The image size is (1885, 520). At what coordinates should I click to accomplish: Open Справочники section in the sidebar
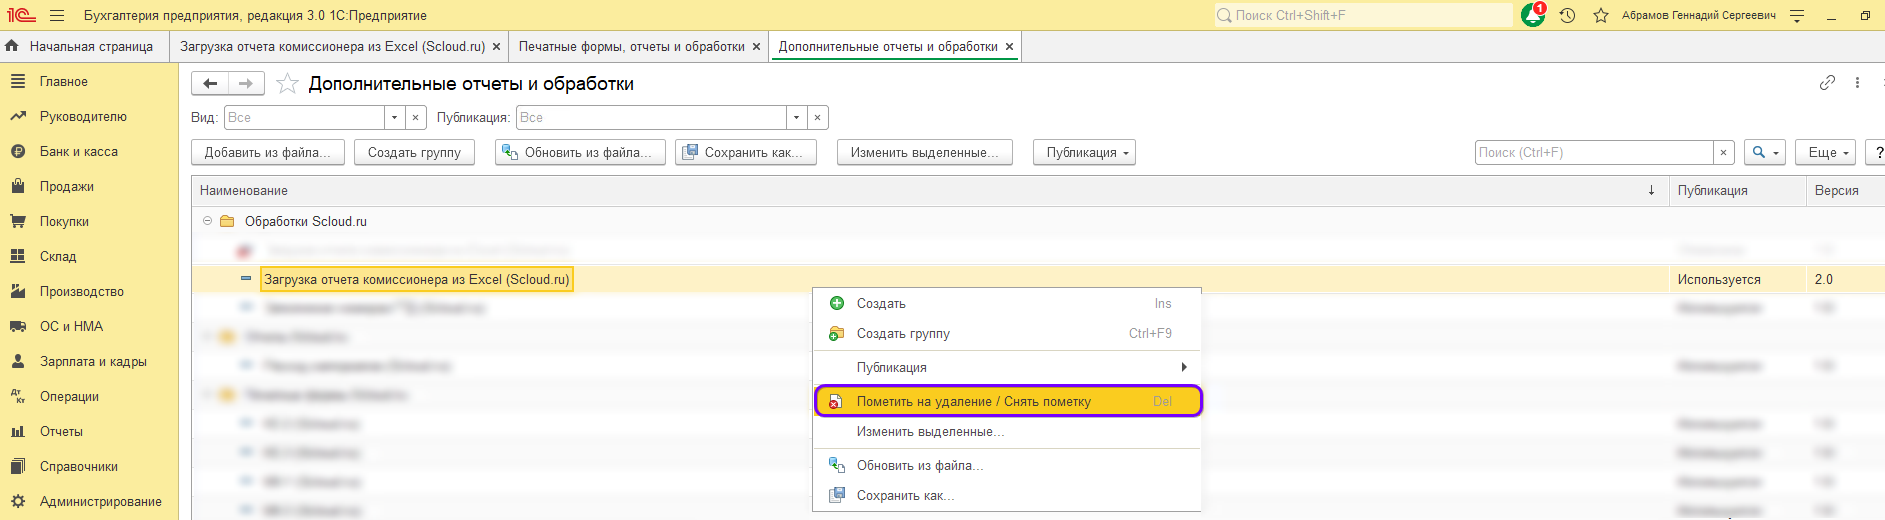(89, 466)
